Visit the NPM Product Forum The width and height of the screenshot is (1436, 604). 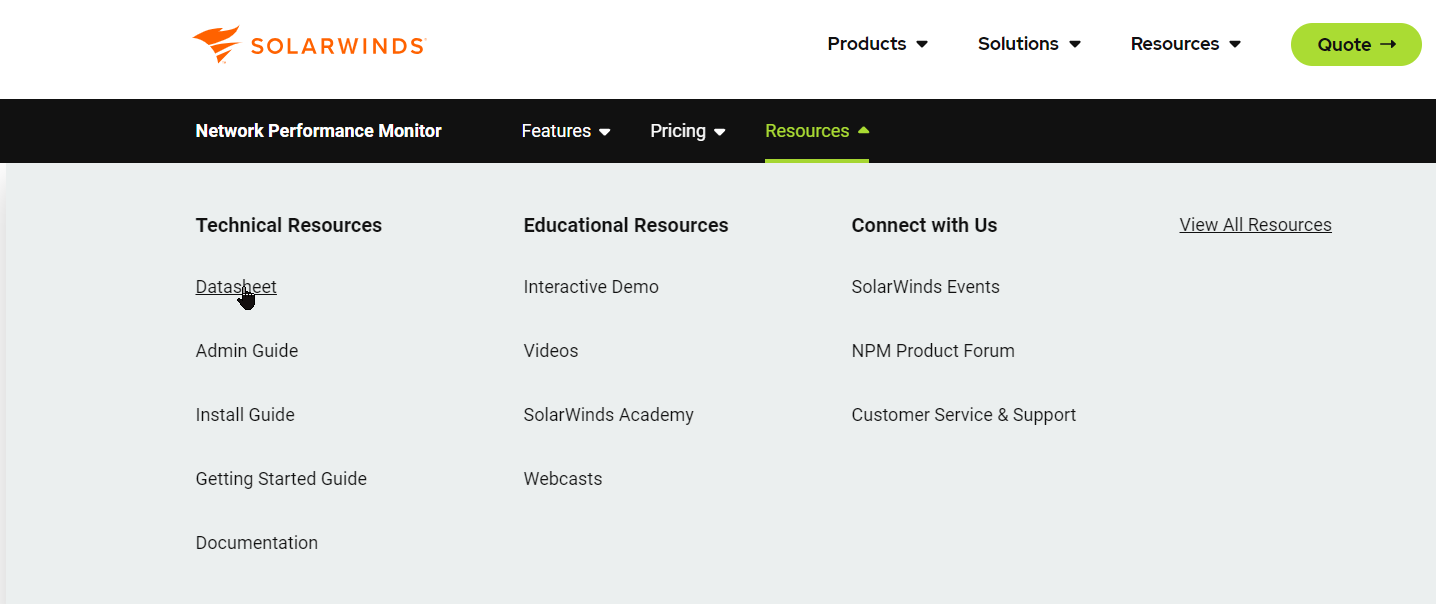pyautogui.click(x=933, y=351)
